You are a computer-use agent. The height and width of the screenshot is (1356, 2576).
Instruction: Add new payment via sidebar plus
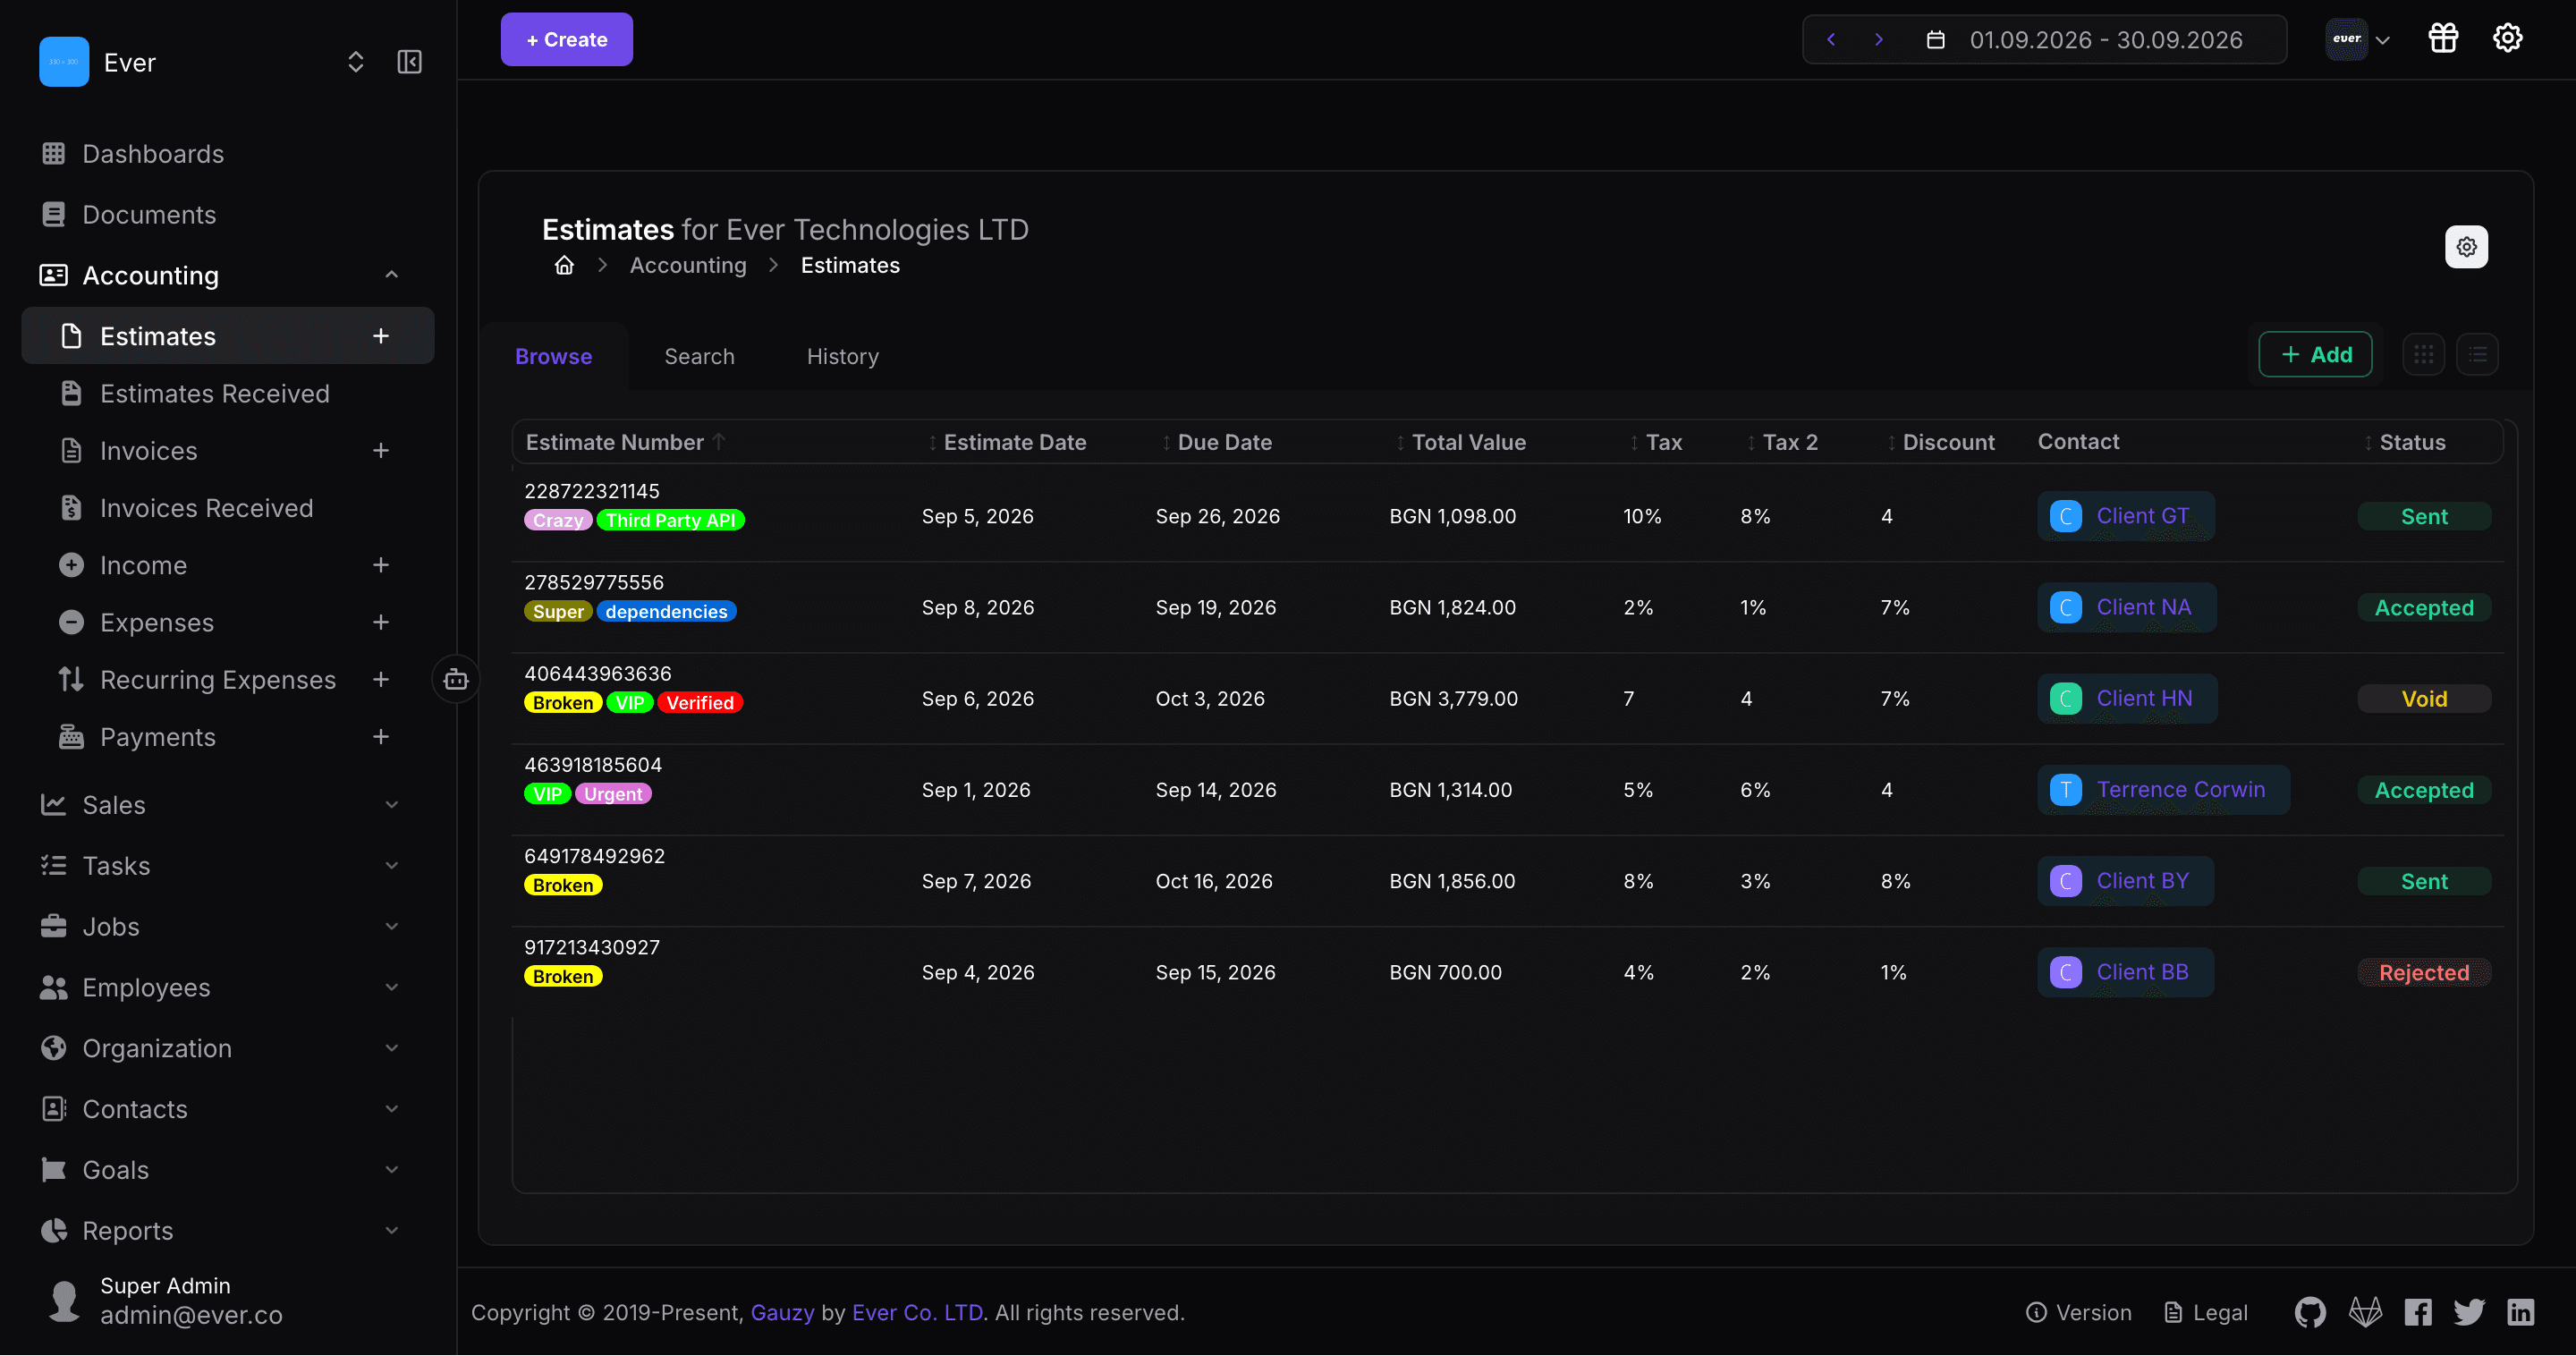(x=380, y=736)
